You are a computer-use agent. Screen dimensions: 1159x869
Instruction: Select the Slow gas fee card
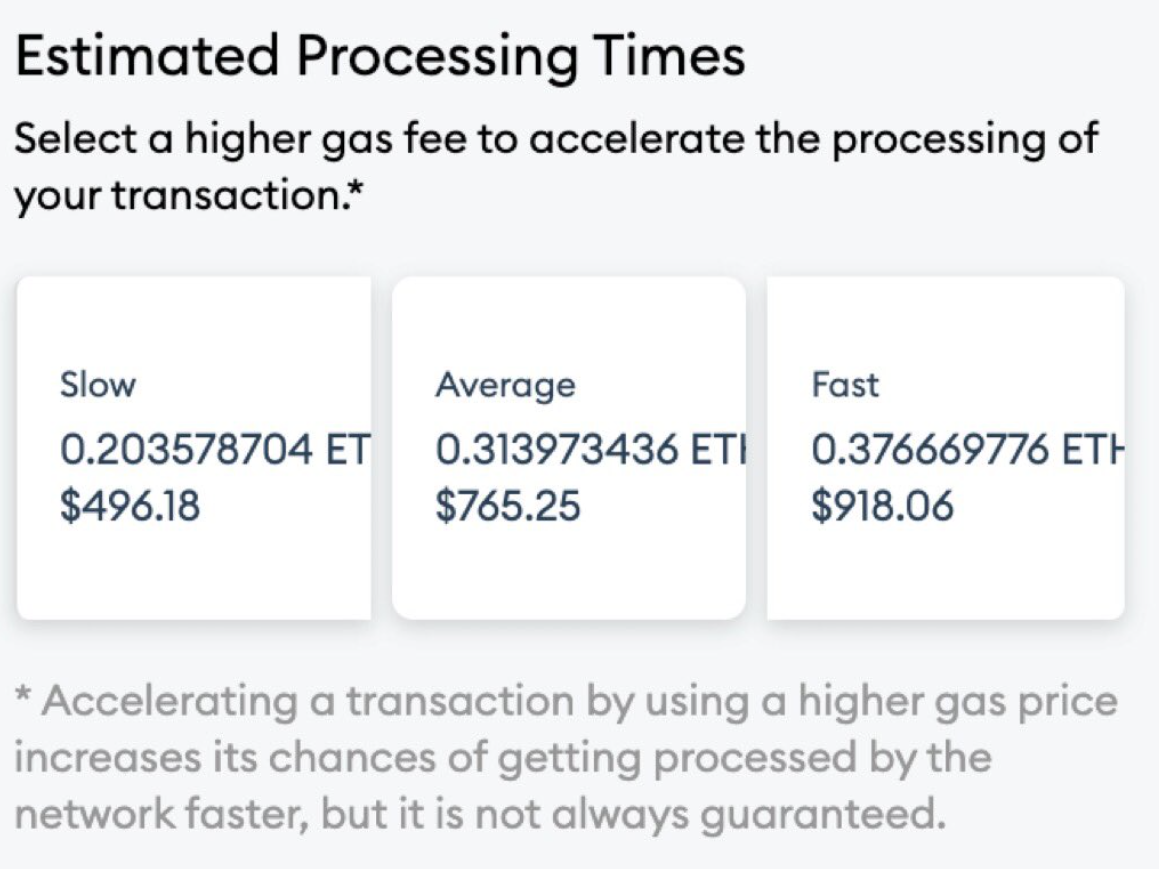point(194,448)
